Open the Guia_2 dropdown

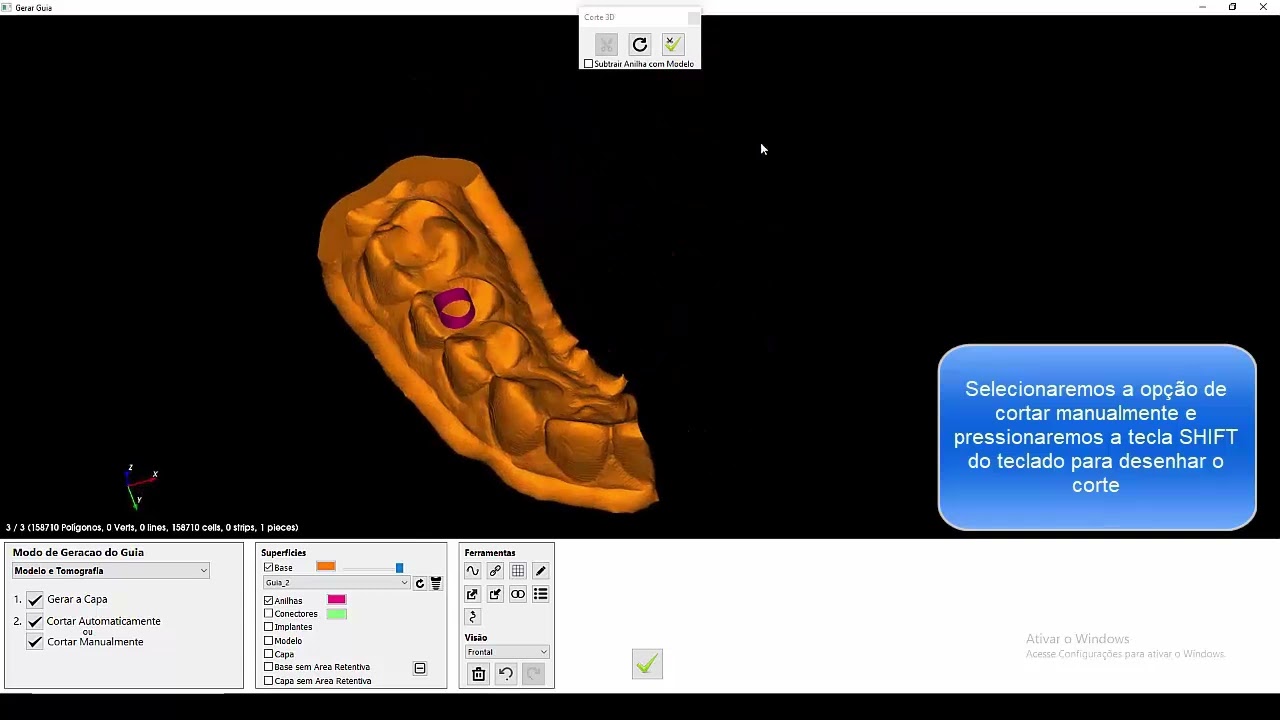[x=337, y=583]
